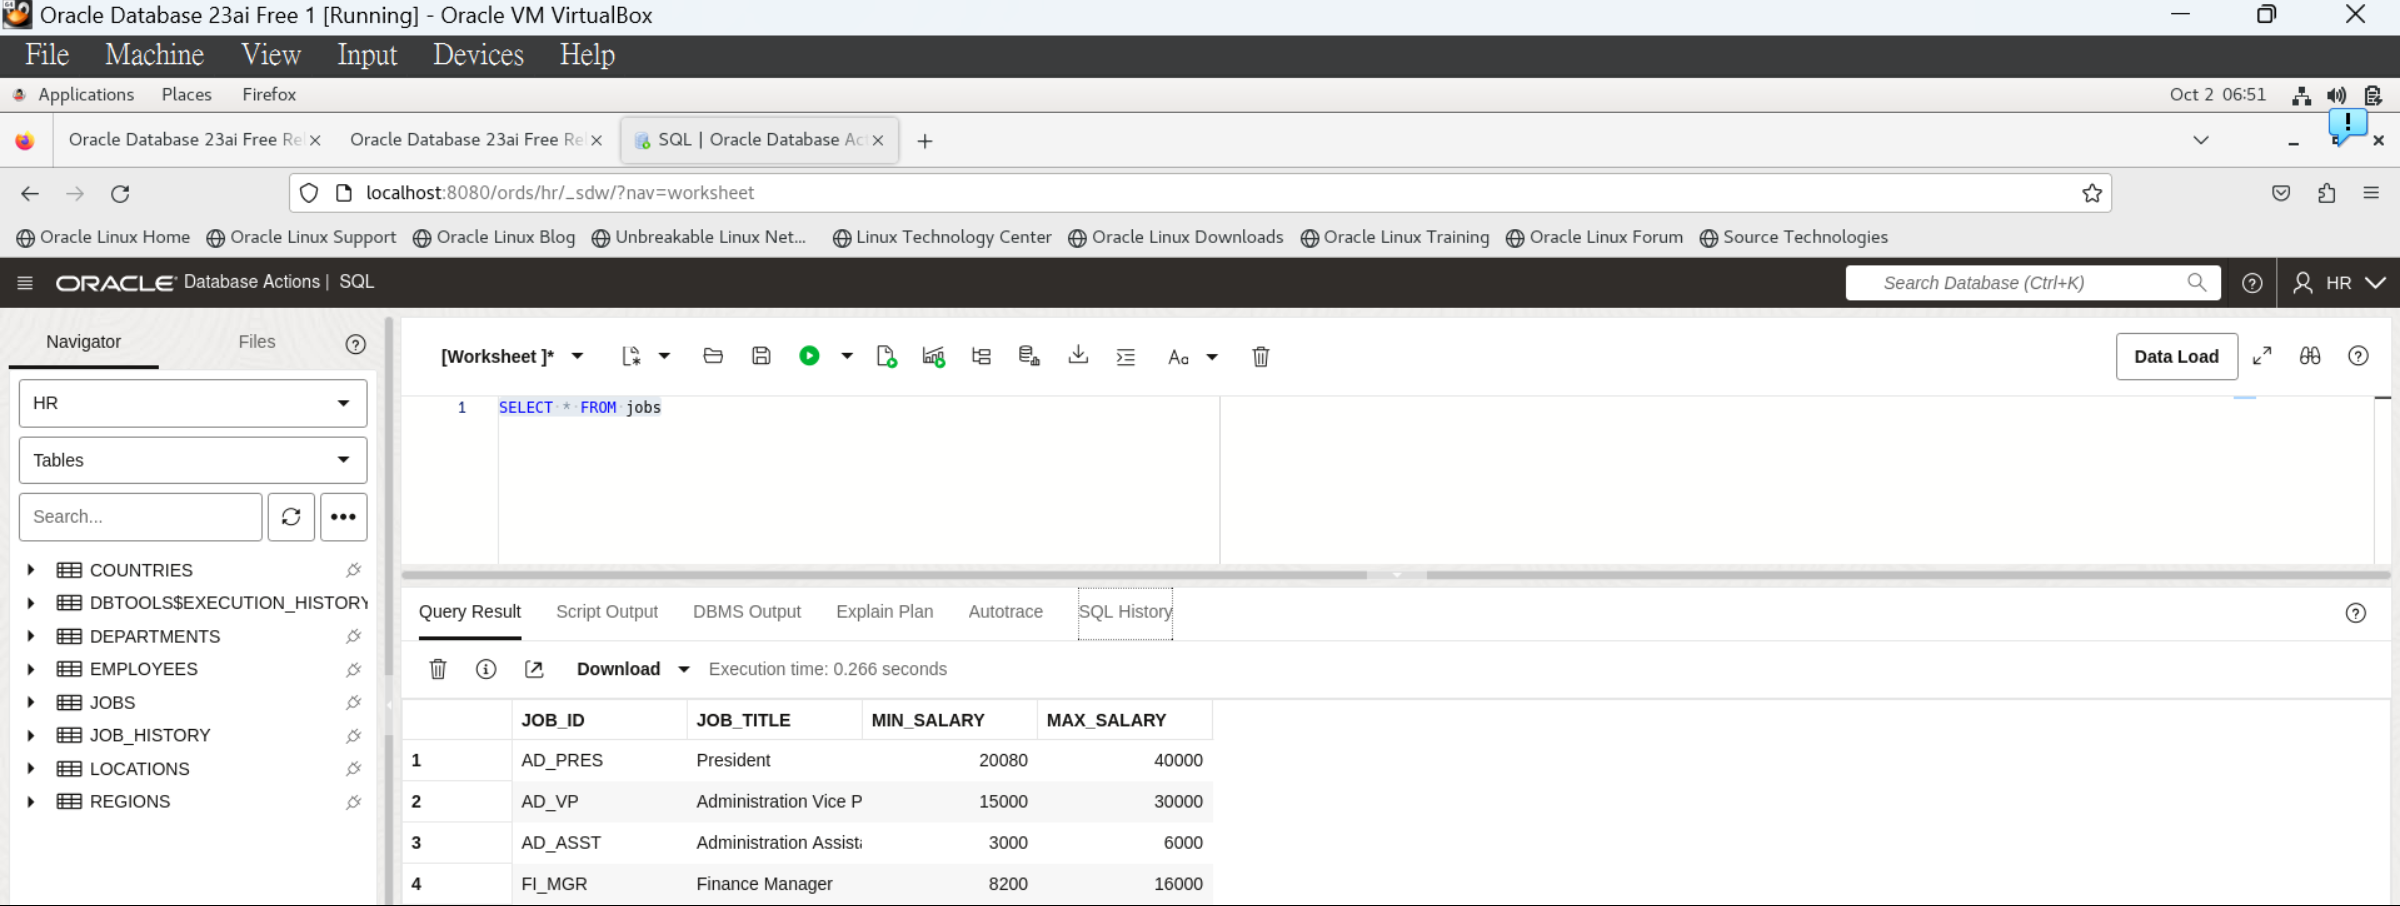Image resolution: width=2400 pixels, height=906 pixels.
Task: Switch to DBMS Output tab
Action: (747, 611)
